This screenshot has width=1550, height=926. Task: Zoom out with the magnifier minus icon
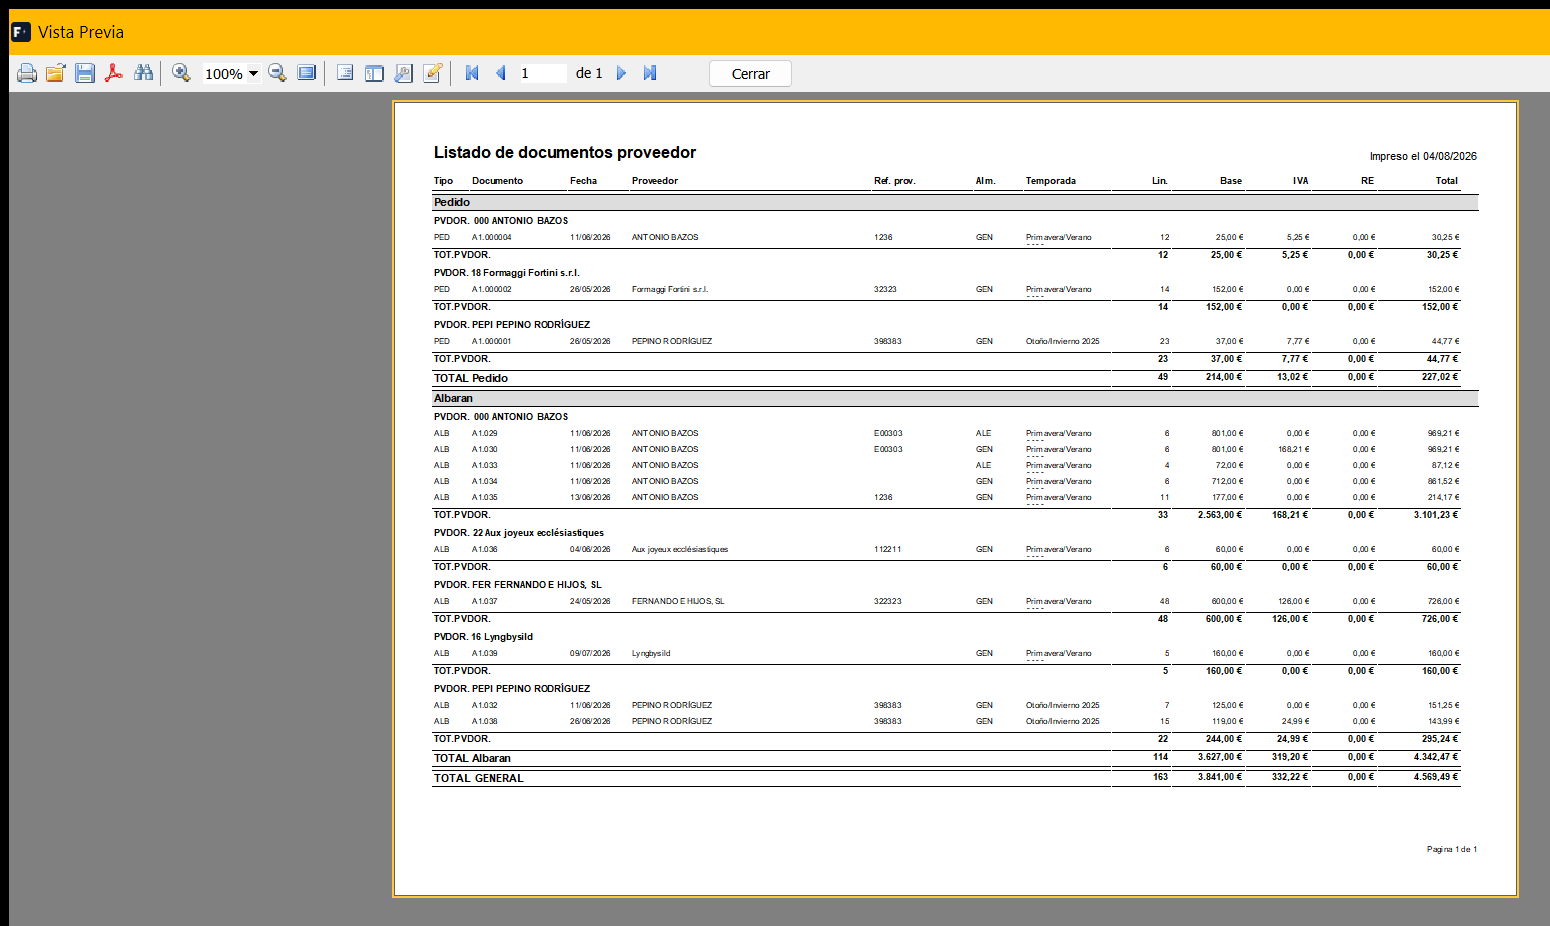click(x=278, y=73)
